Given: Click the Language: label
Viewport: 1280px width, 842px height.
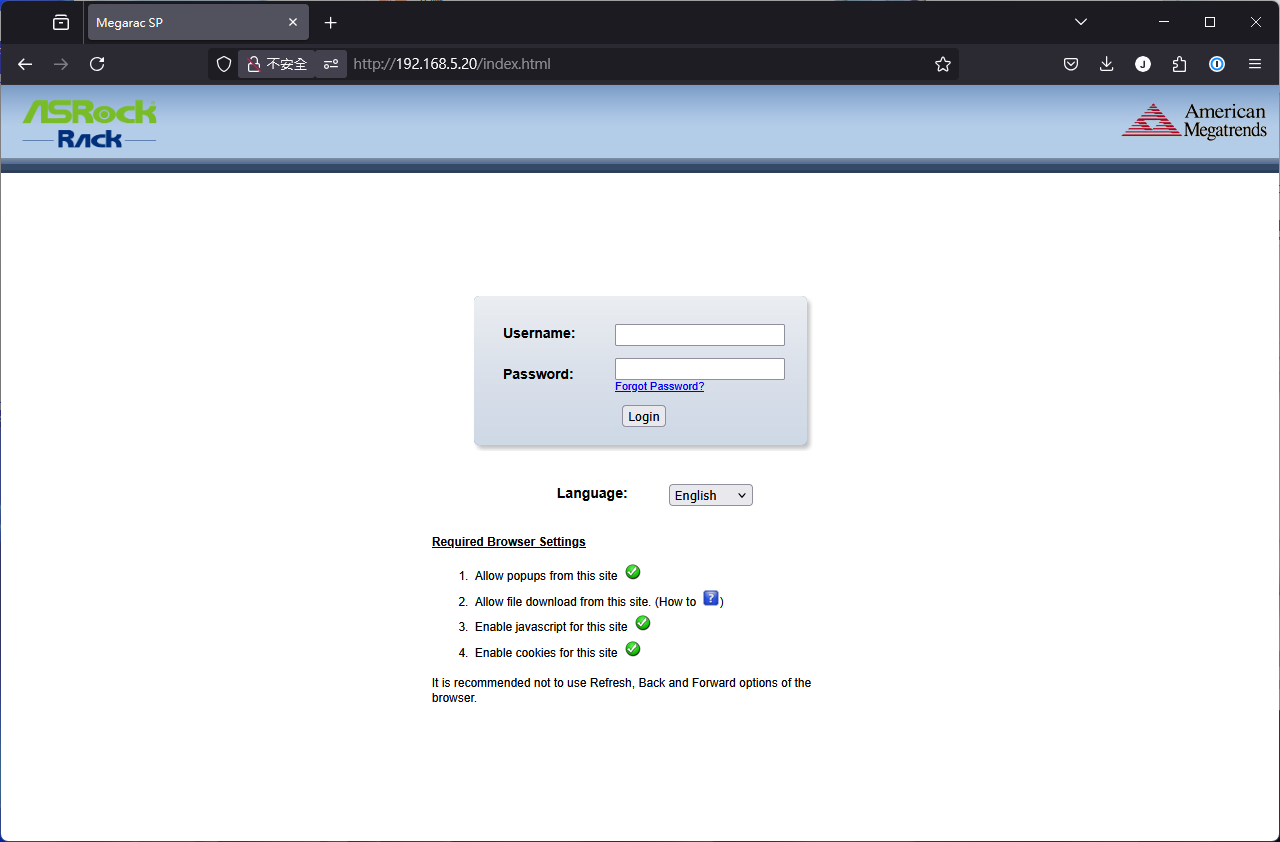Looking at the screenshot, I should pyautogui.click(x=592, y=493).
